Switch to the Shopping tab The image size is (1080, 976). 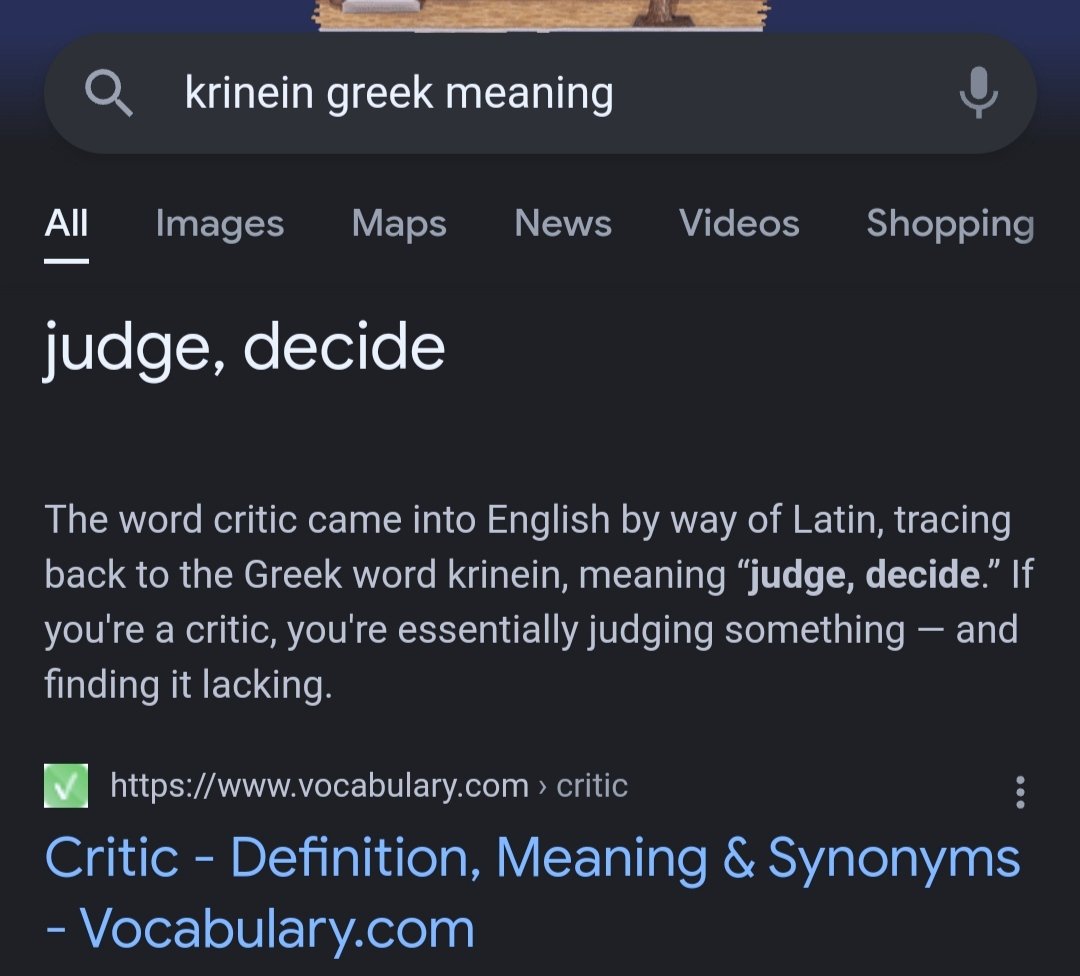[x=949, y=224]
